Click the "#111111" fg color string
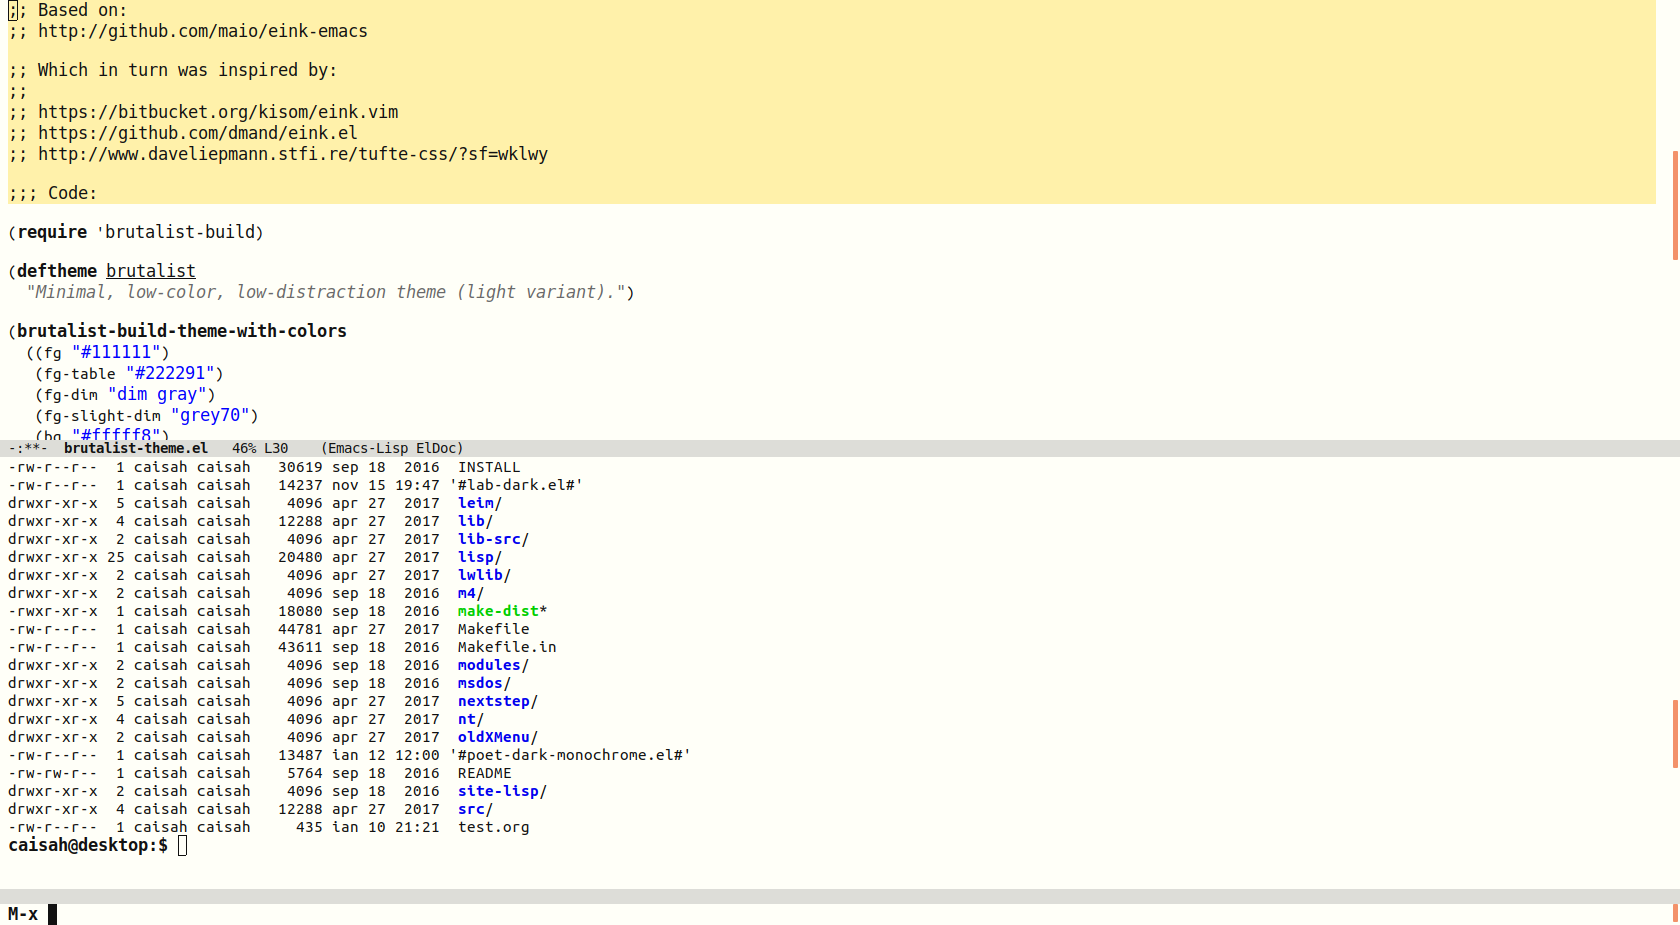The height and width of the screenshot is (925, 1680). (x=116, y=352)
